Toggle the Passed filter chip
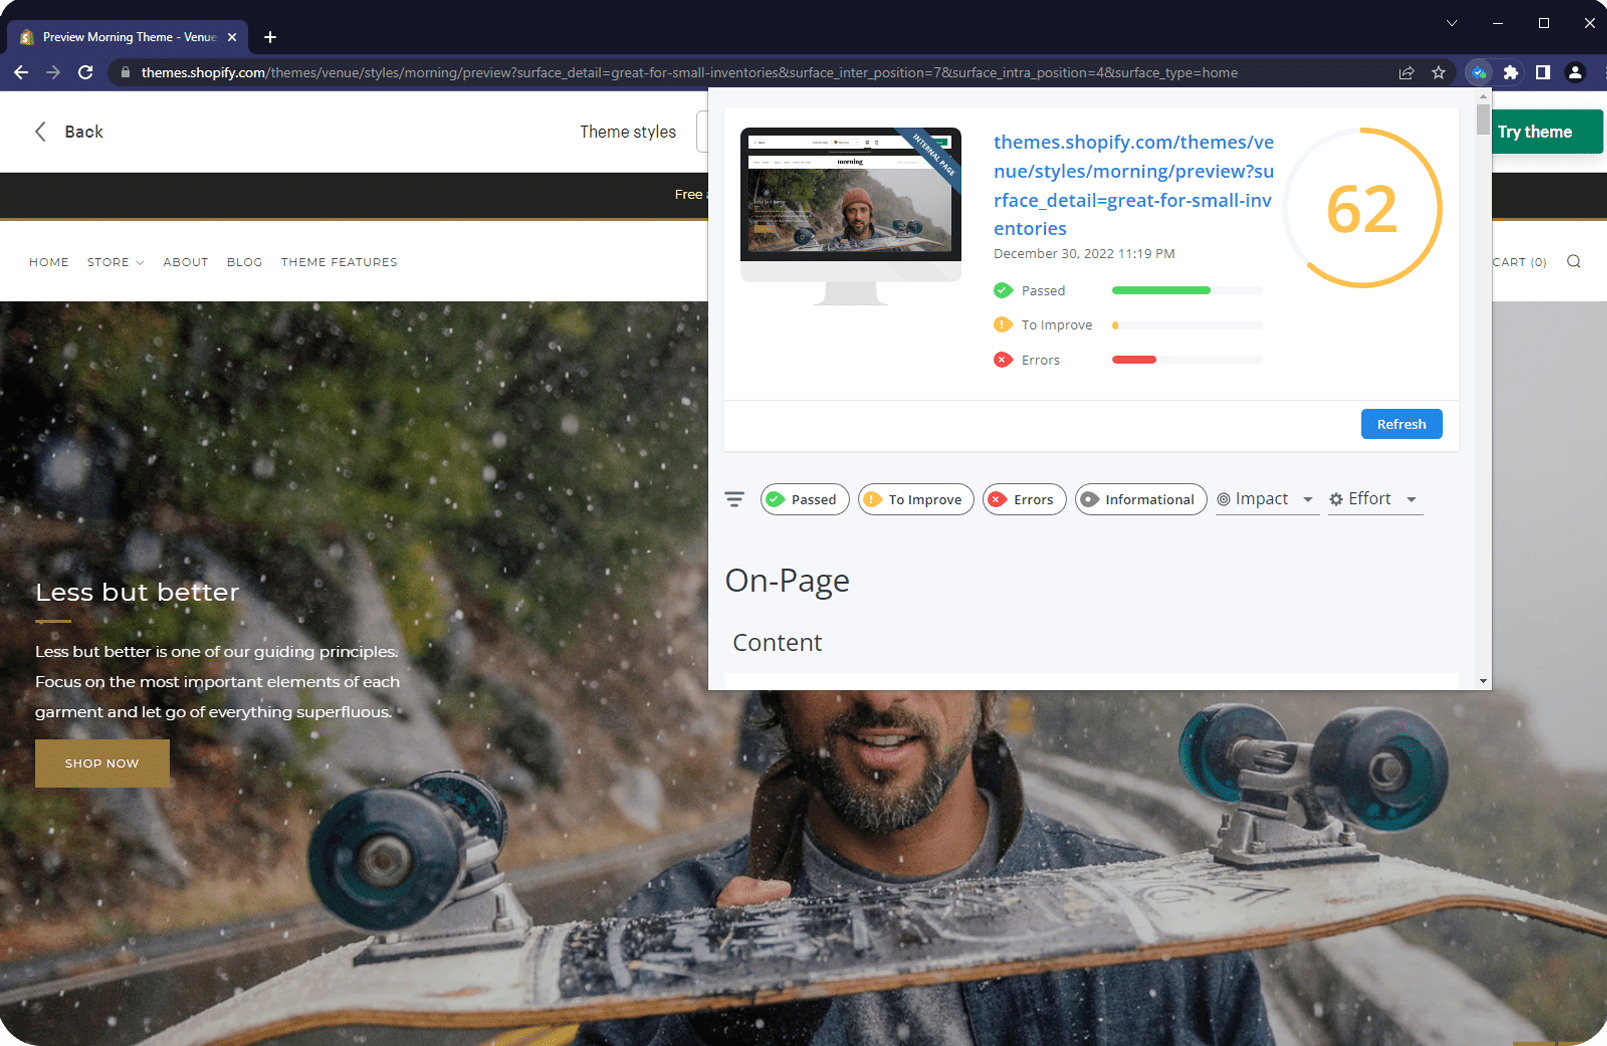Screen dimensions: 1607x1046 click(x=805, y=499)
